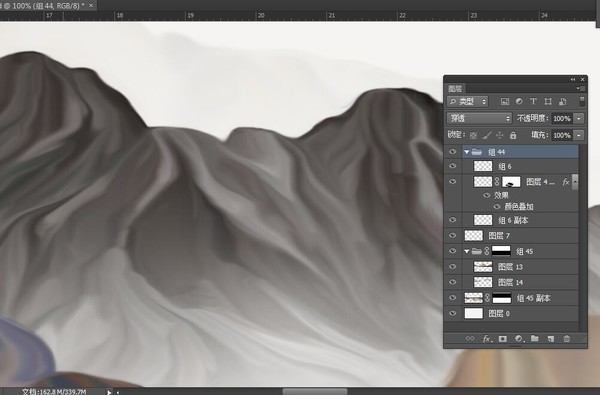Toggle the 效果 effects visibility eye

coord(487,195)
